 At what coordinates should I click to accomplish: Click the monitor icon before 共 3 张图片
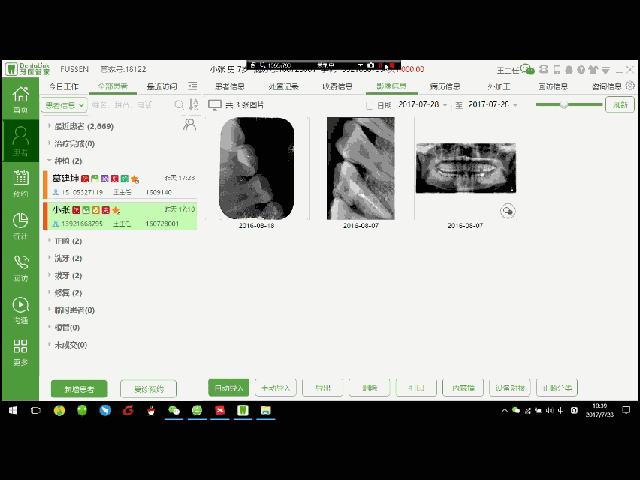pos(215,105)
